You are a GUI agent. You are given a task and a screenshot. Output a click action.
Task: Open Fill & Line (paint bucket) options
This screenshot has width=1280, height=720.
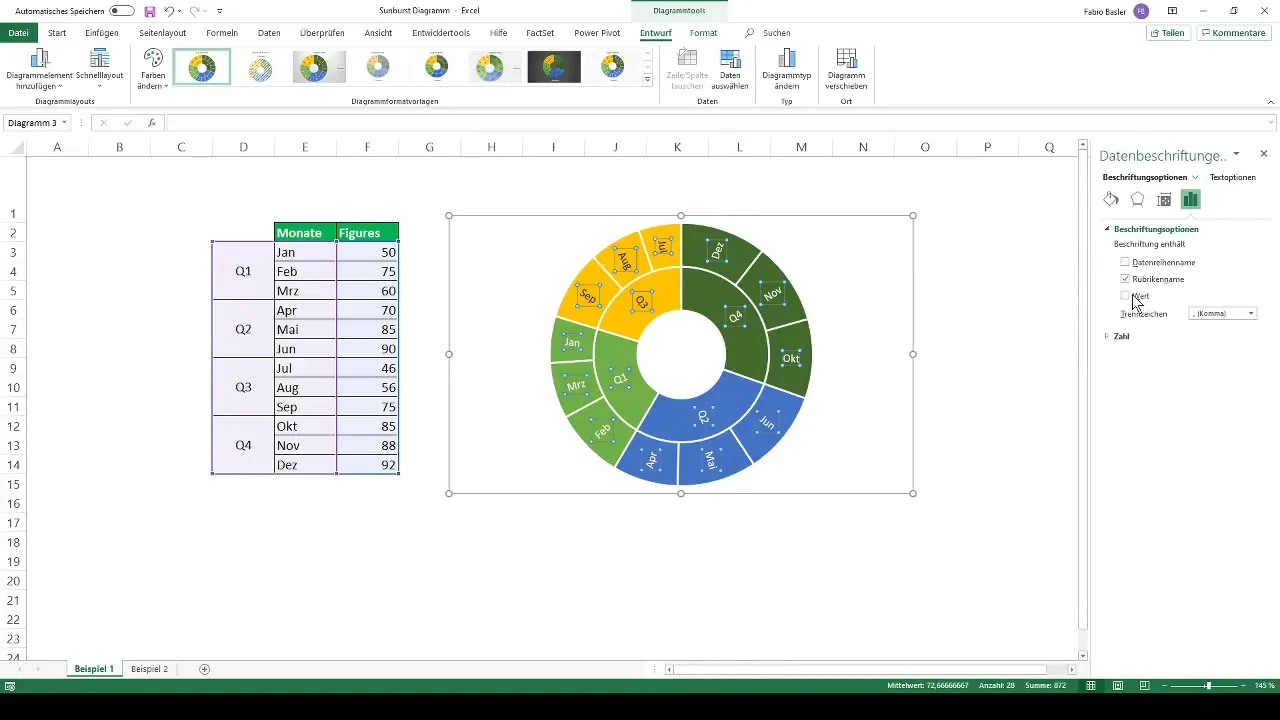(x=1111, y=199)
